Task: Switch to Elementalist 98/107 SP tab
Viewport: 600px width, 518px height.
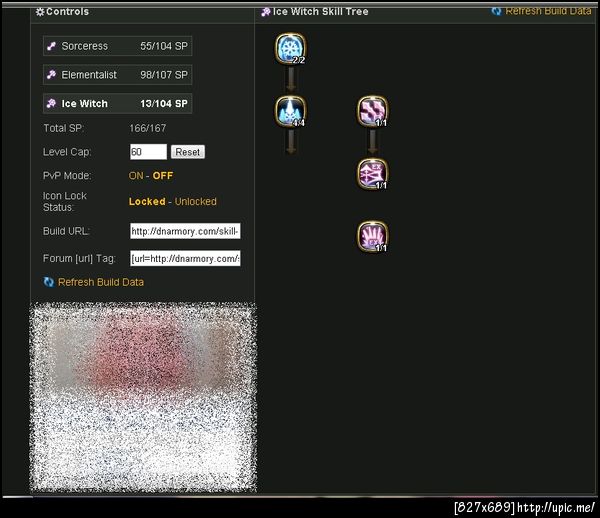Action: [117, 75]
